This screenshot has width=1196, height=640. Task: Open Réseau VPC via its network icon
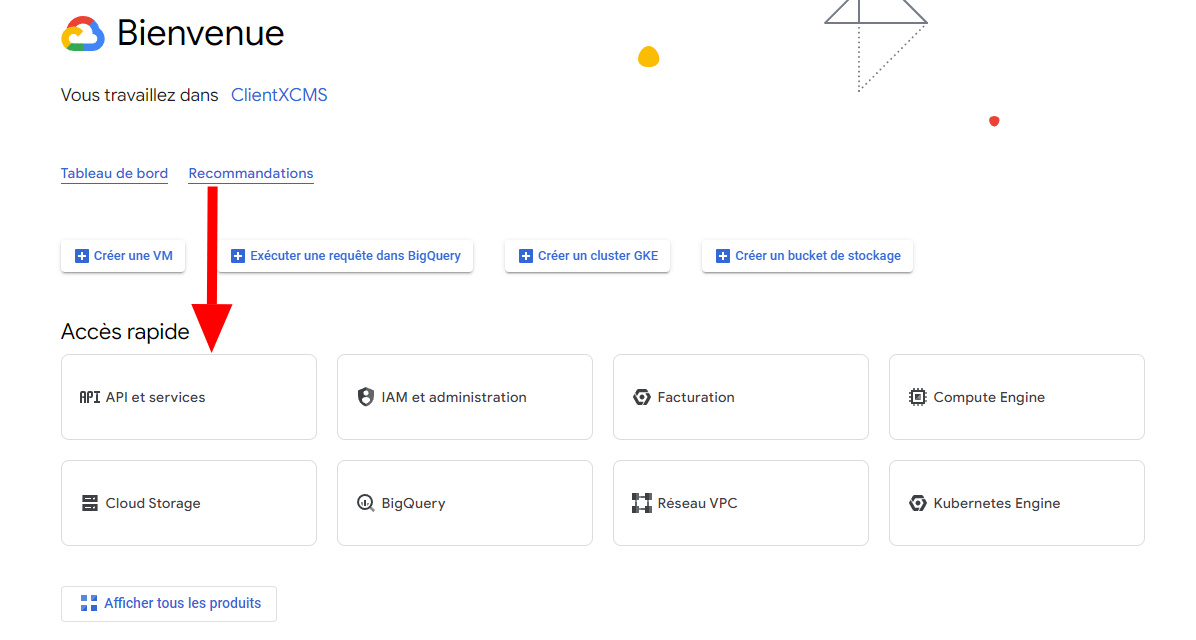[x=642, y=503]
